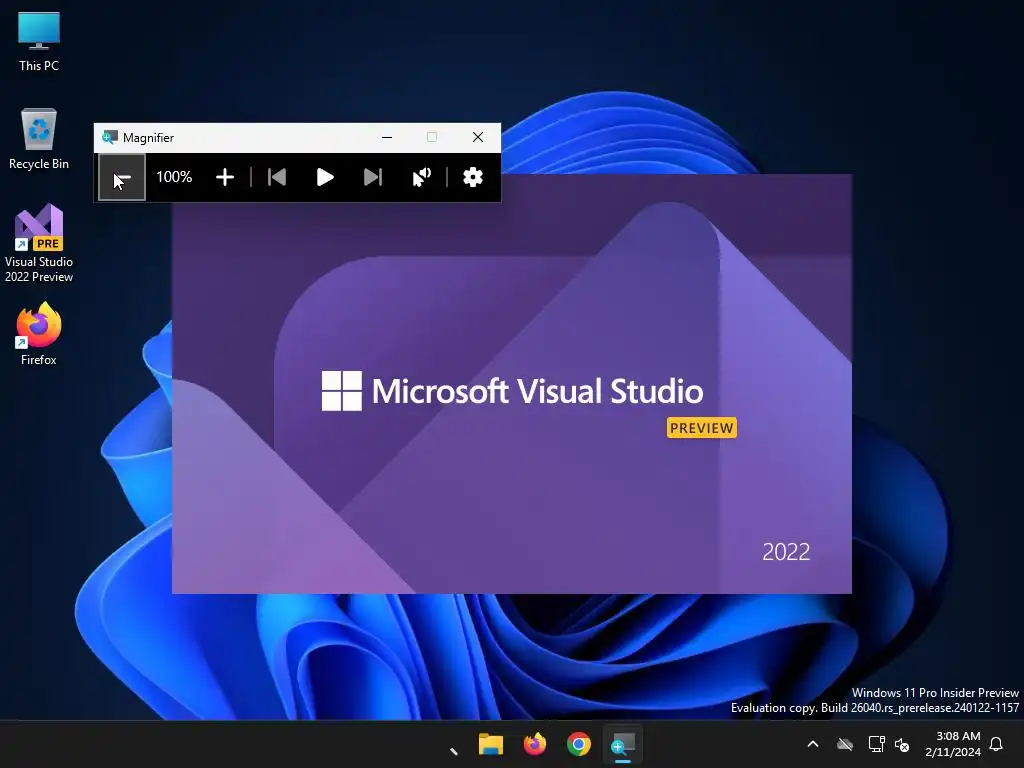
Task: Minimize the Magnifier window
Action: [387, 137]
